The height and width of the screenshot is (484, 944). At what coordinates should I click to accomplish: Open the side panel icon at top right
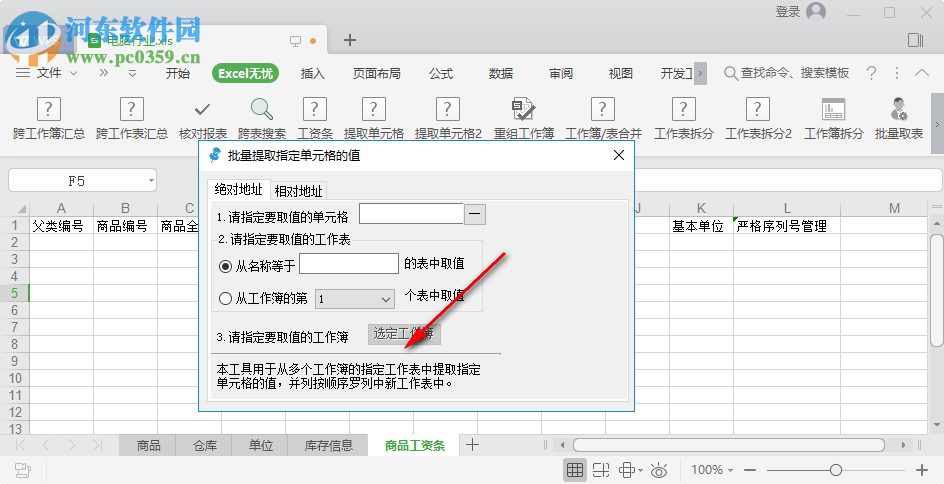tap(916, 40)
